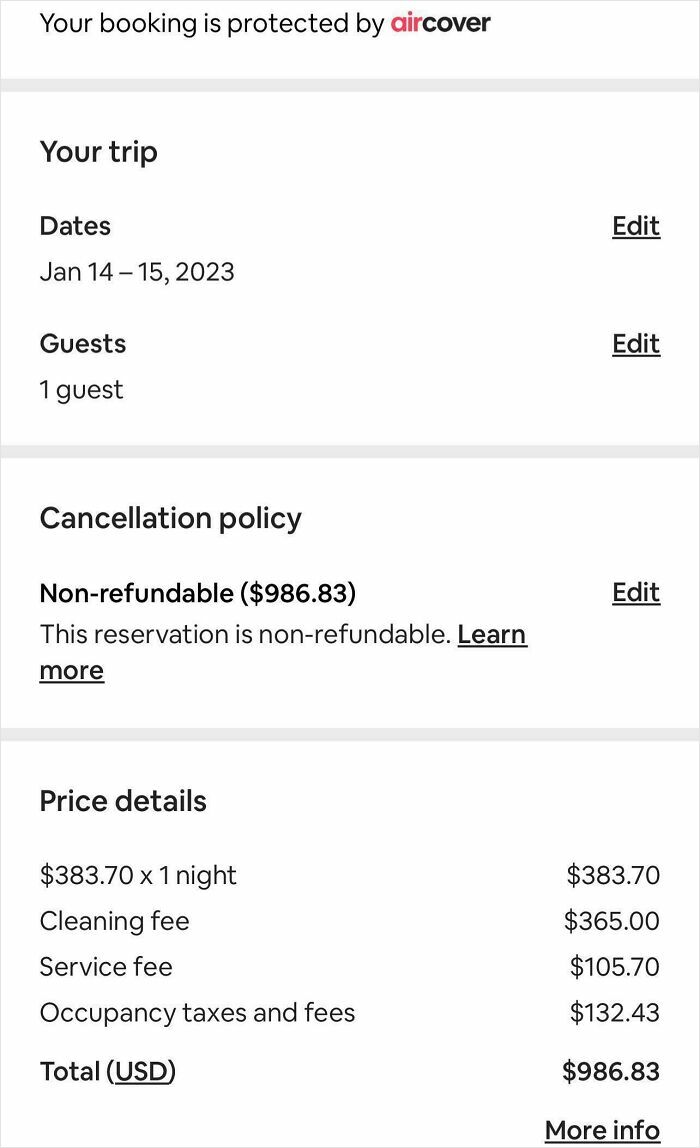Click the Price details heading

click(123, 801)
